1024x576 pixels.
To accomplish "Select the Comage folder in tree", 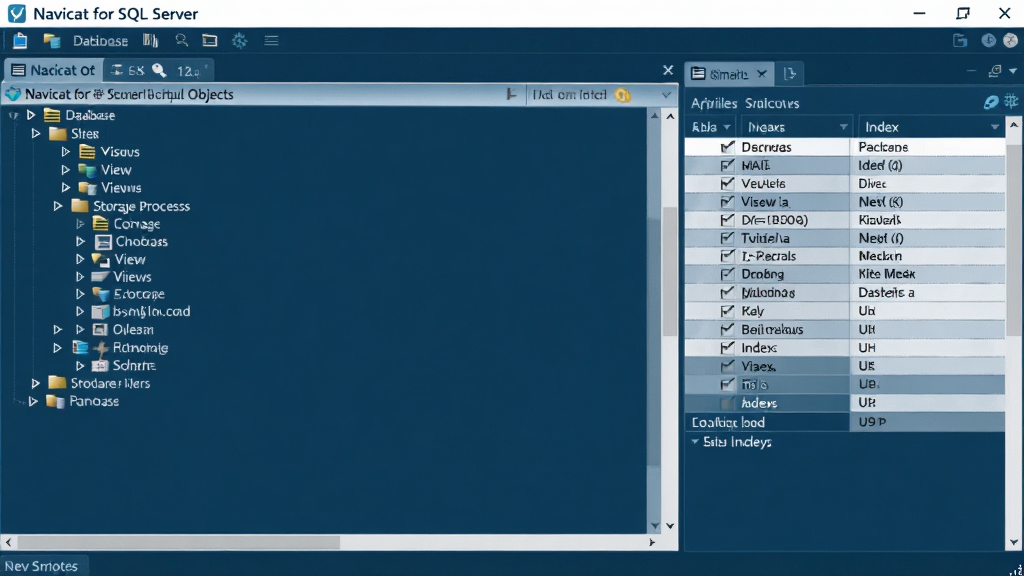I will [136, 224].
